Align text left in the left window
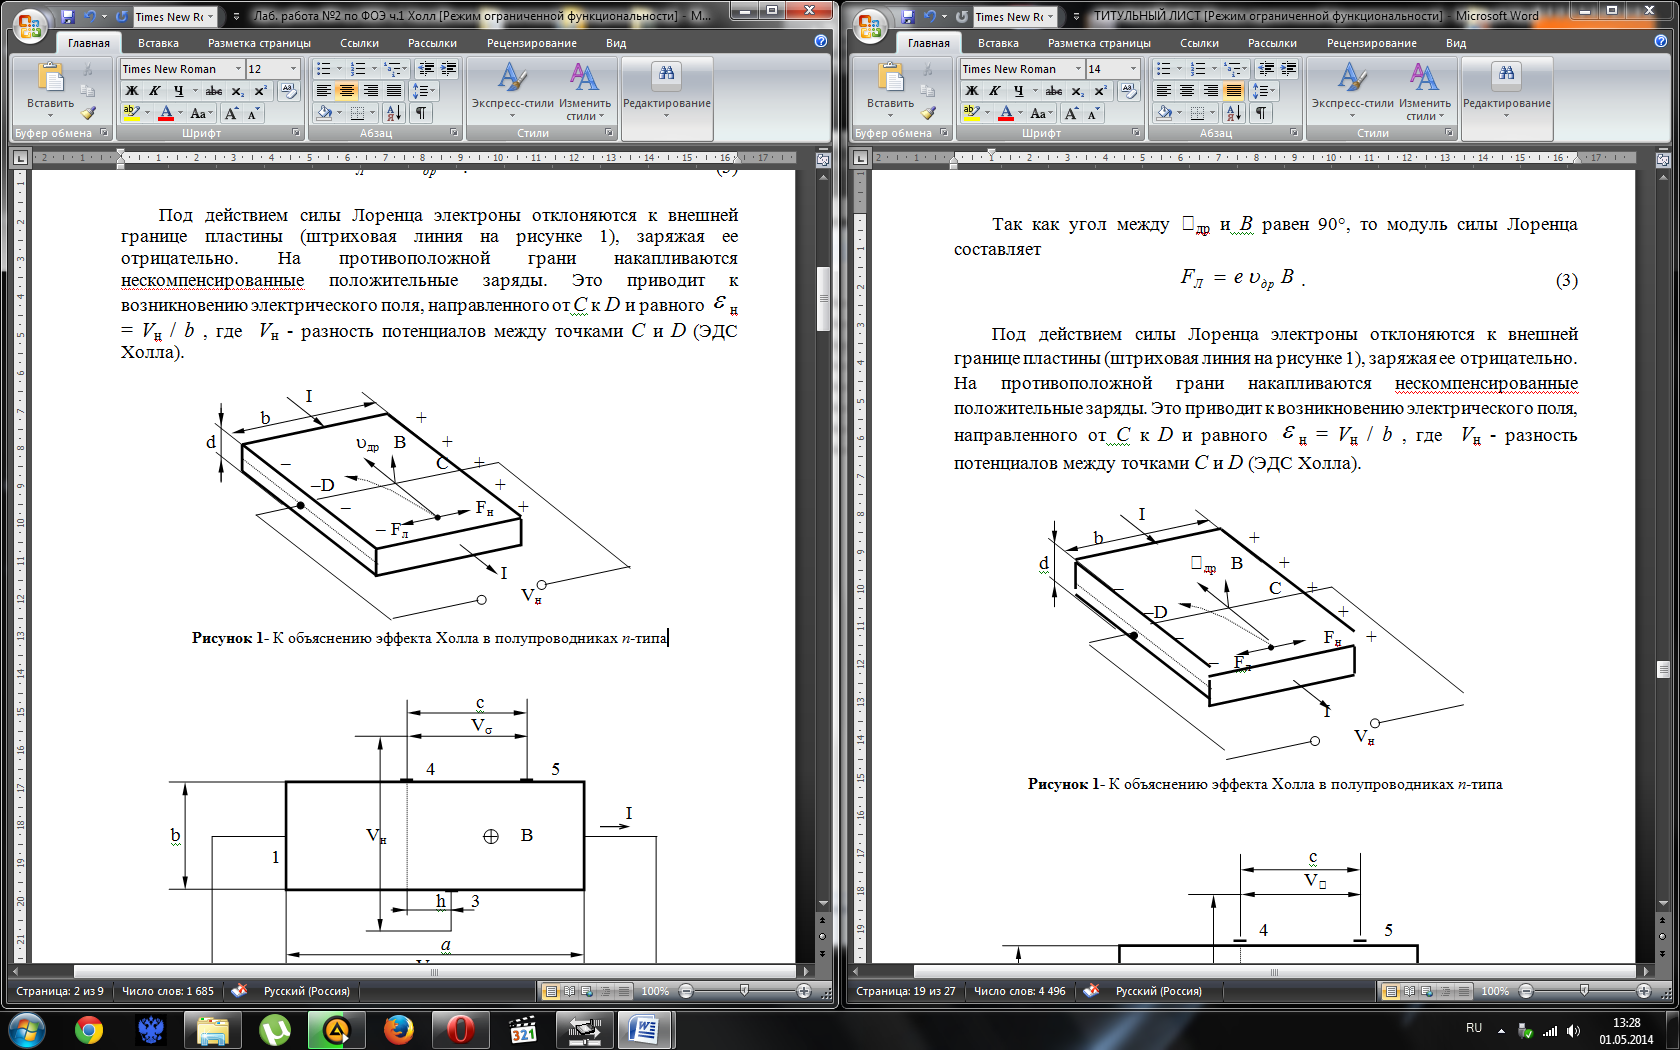The width and height of the screenshot is (1680, 1050). click(x=323, y=91)
